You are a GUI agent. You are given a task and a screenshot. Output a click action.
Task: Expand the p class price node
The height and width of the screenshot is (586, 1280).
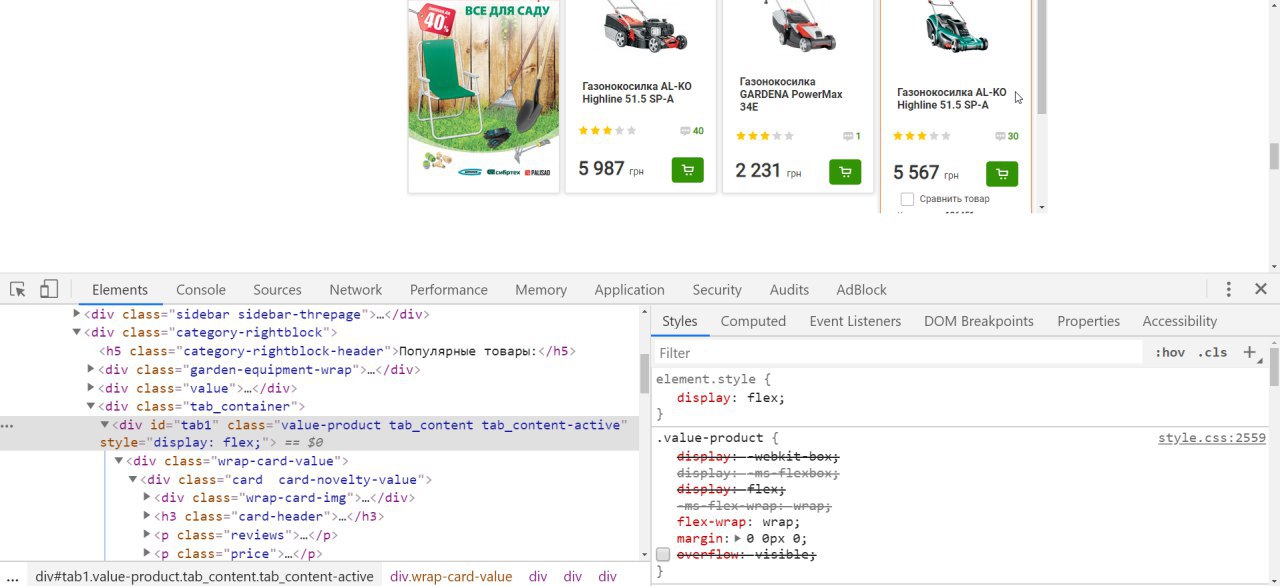tap(149, 554)
